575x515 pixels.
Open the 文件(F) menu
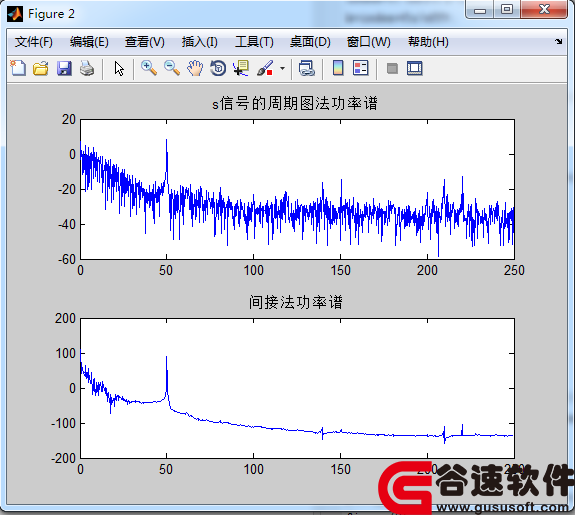[x=34, y=42]
